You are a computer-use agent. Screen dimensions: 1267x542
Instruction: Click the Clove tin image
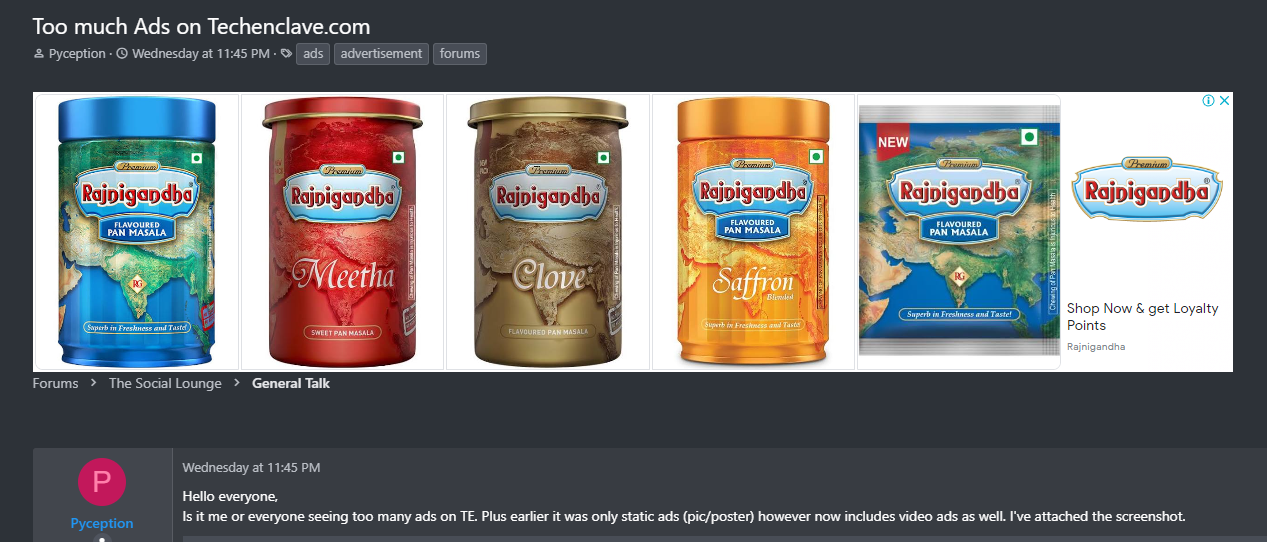(548, 232)
